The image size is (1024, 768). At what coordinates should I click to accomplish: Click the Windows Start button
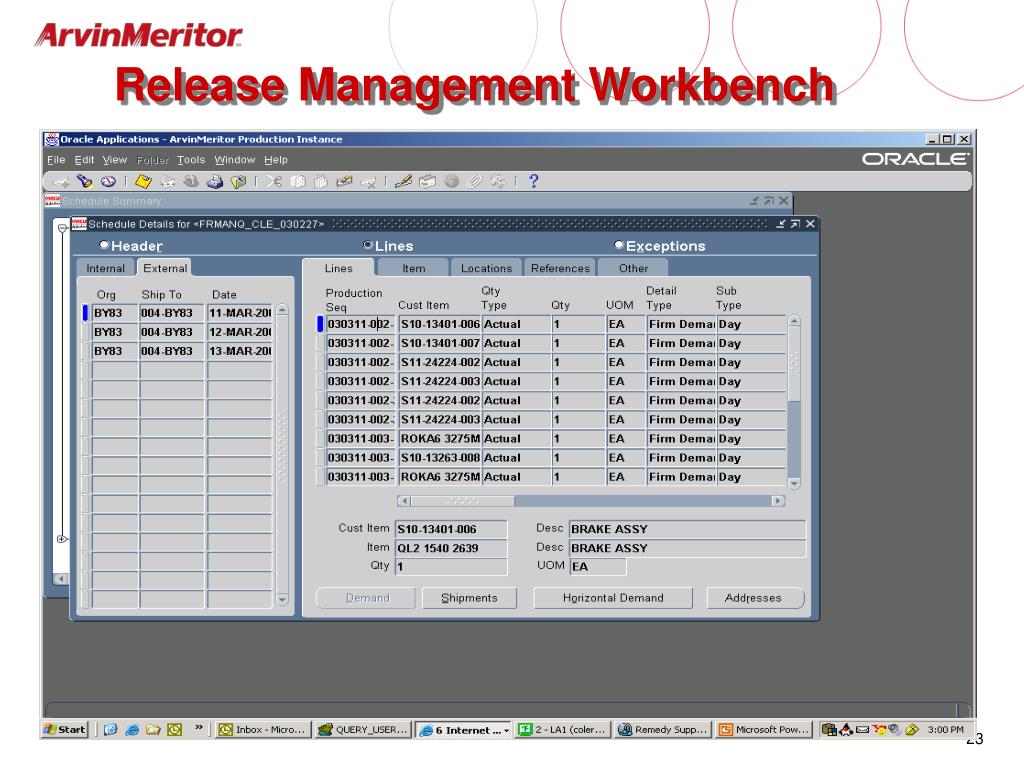pos(65,729)
